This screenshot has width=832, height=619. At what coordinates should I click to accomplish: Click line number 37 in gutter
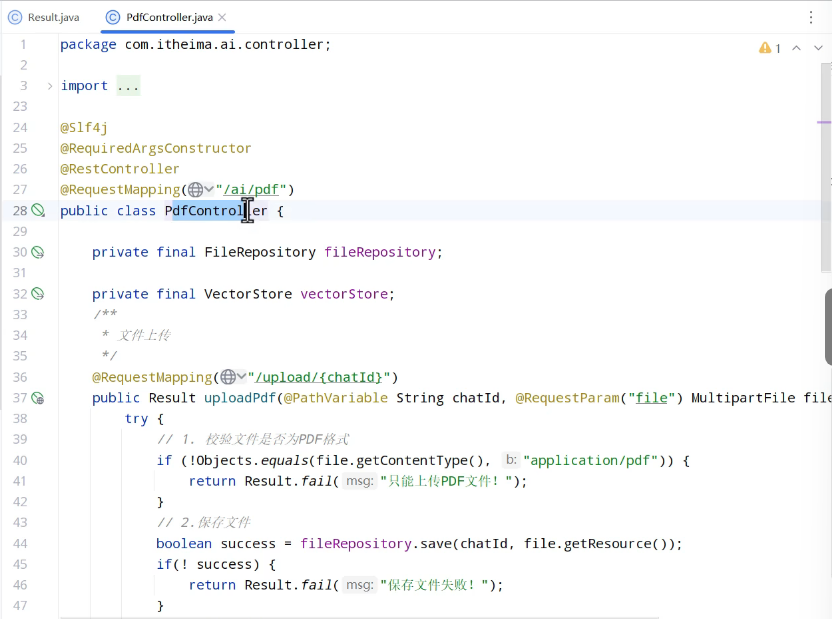pos(20,398)
